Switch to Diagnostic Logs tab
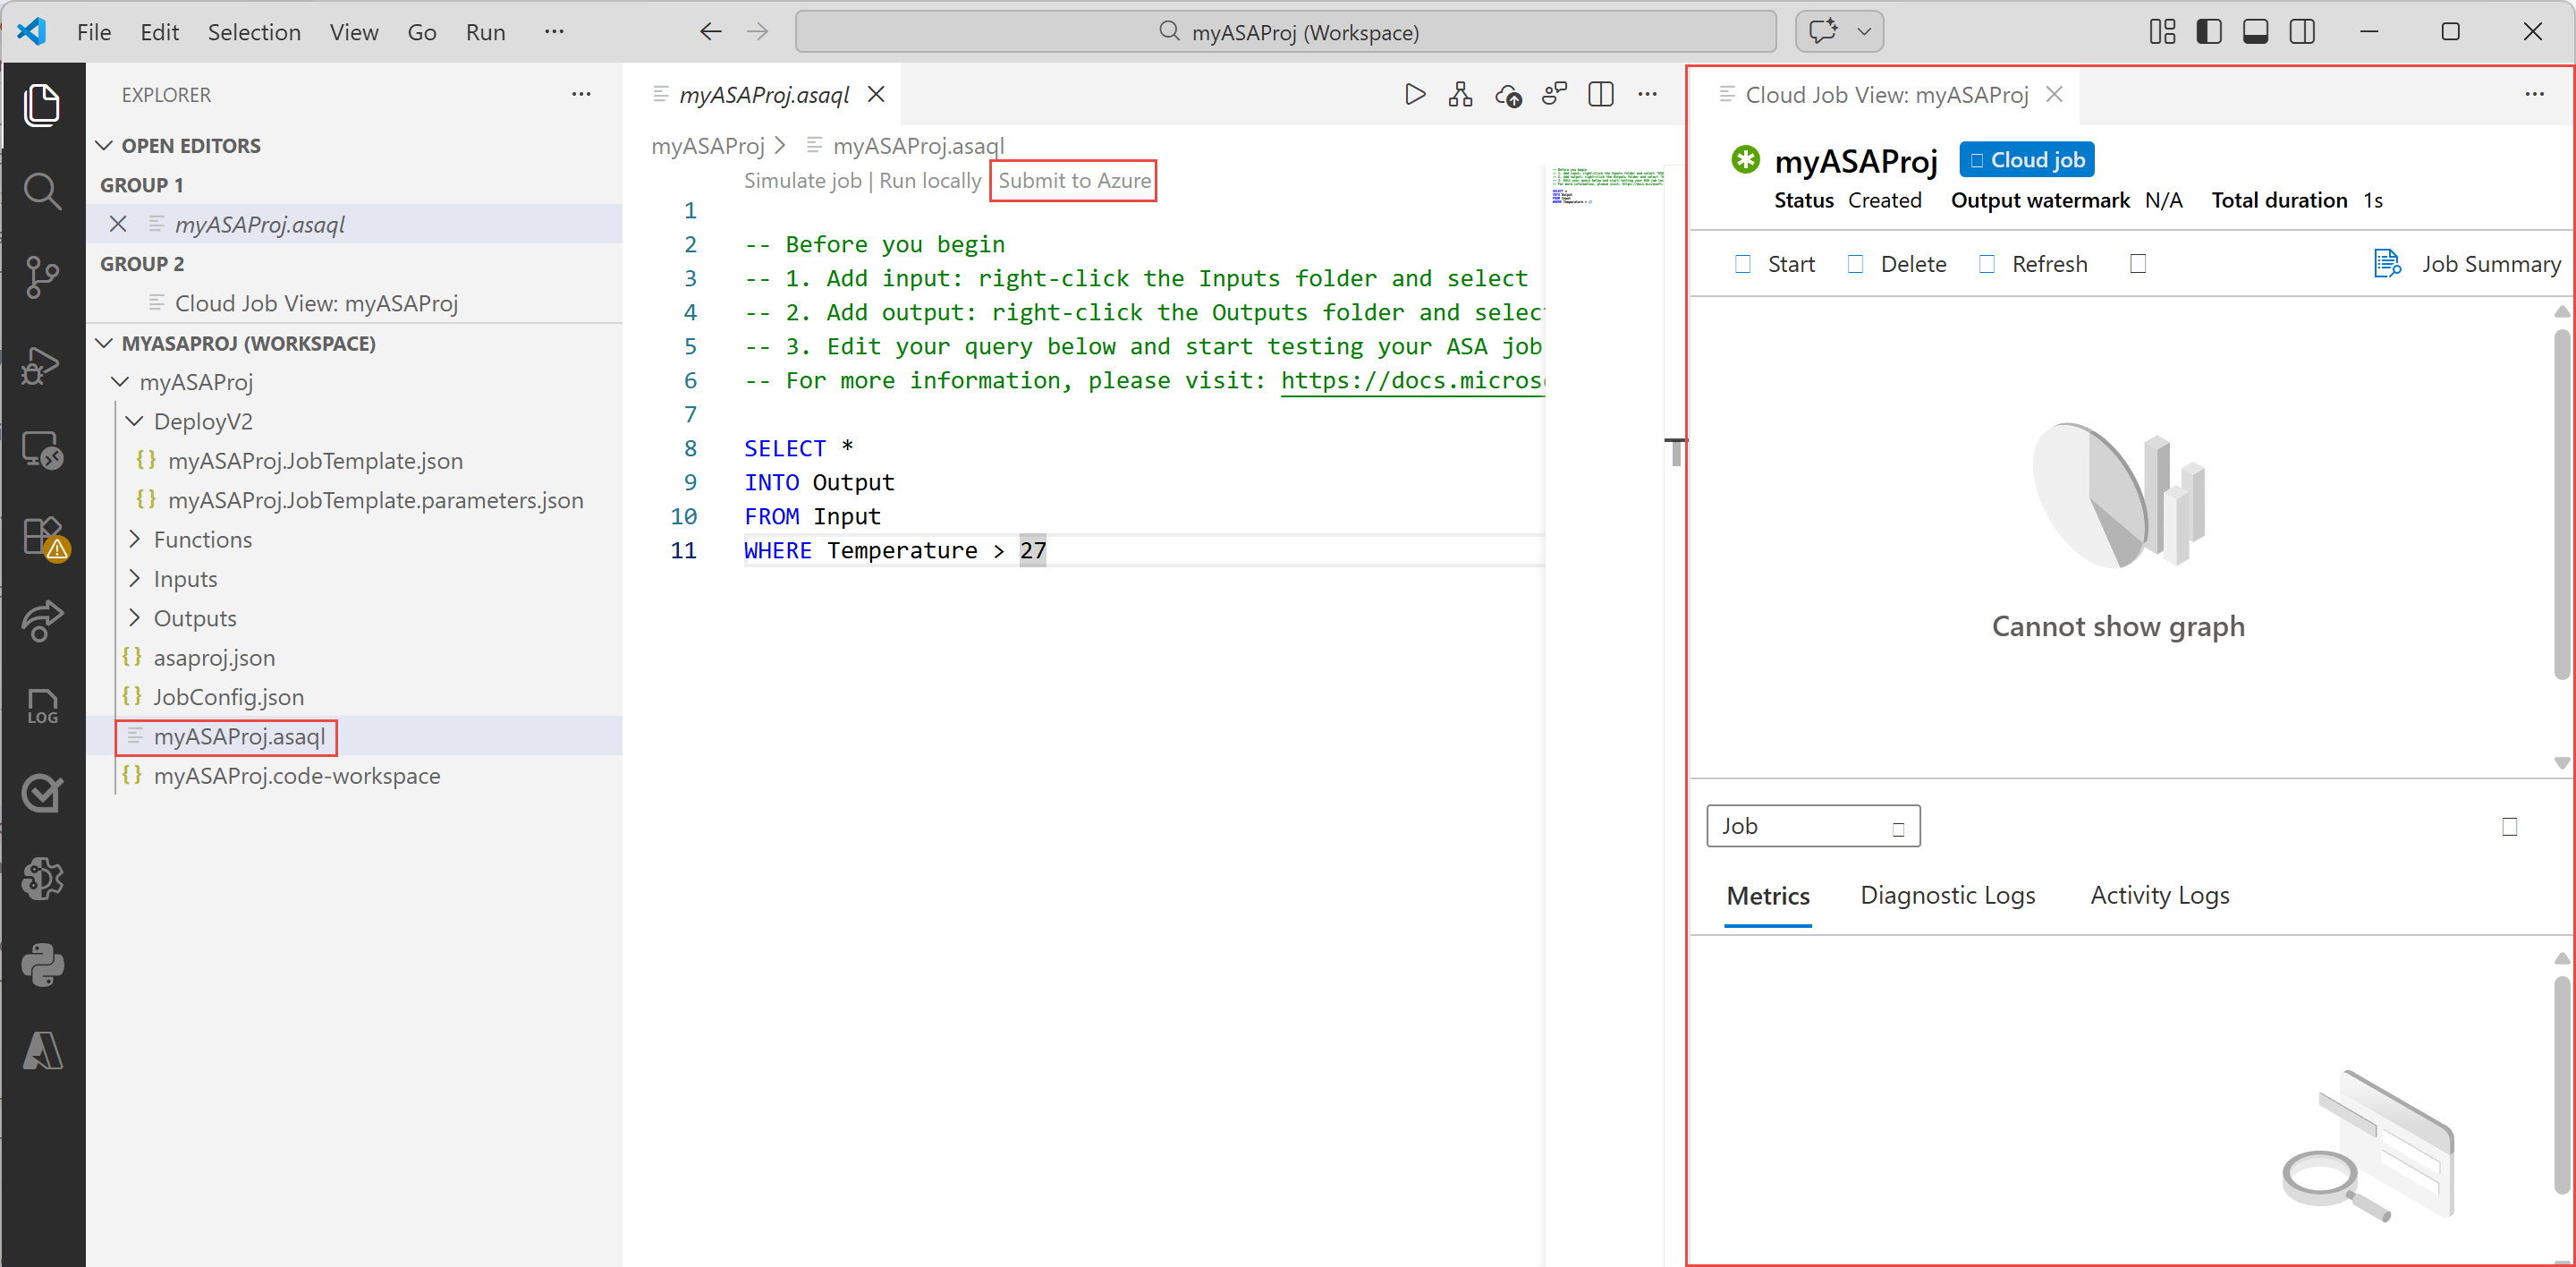Screen dimensions: 2576x1267 coord(1946,896)
